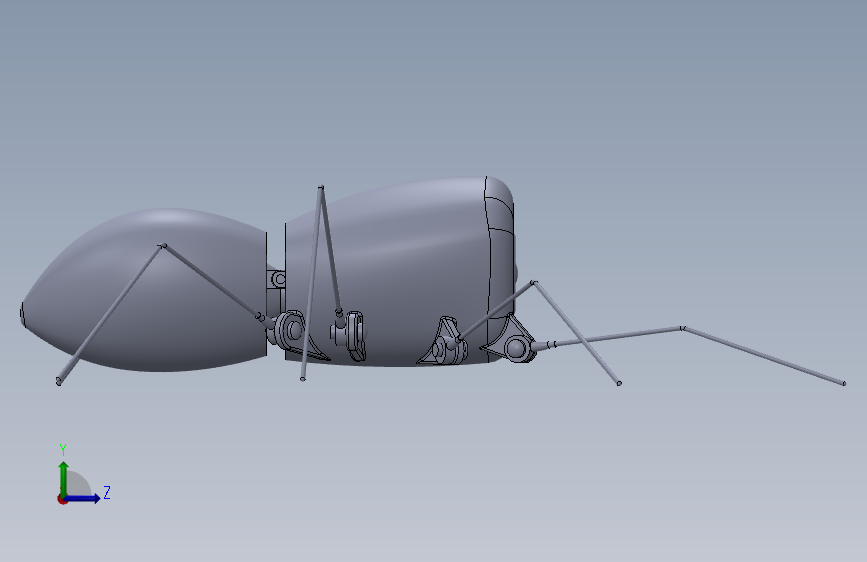This screenshot has width=867, height=562.
Task: Click the top apex of the tall middle leg
Action: [321, 188]
